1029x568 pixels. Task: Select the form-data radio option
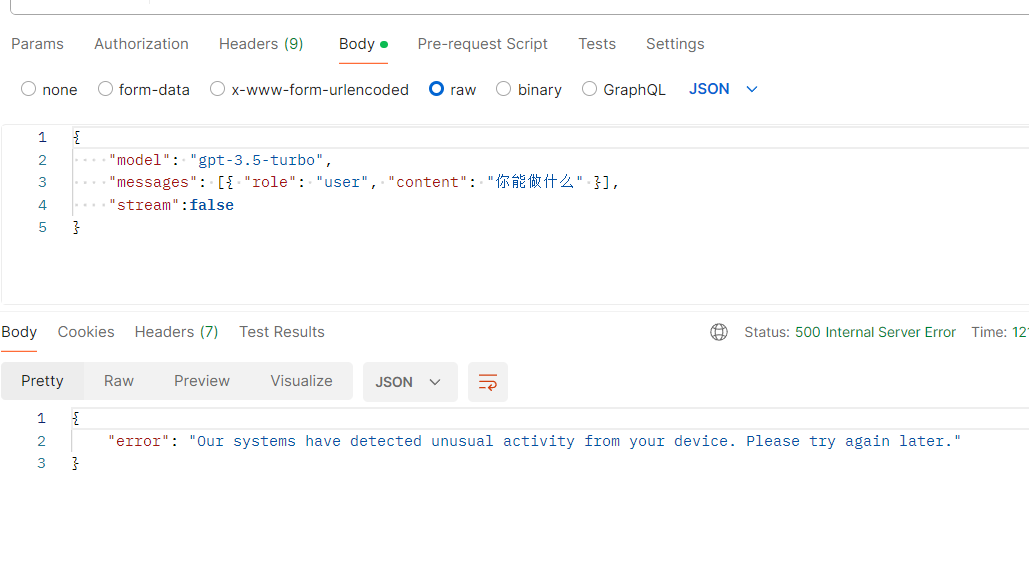(105, 89)
